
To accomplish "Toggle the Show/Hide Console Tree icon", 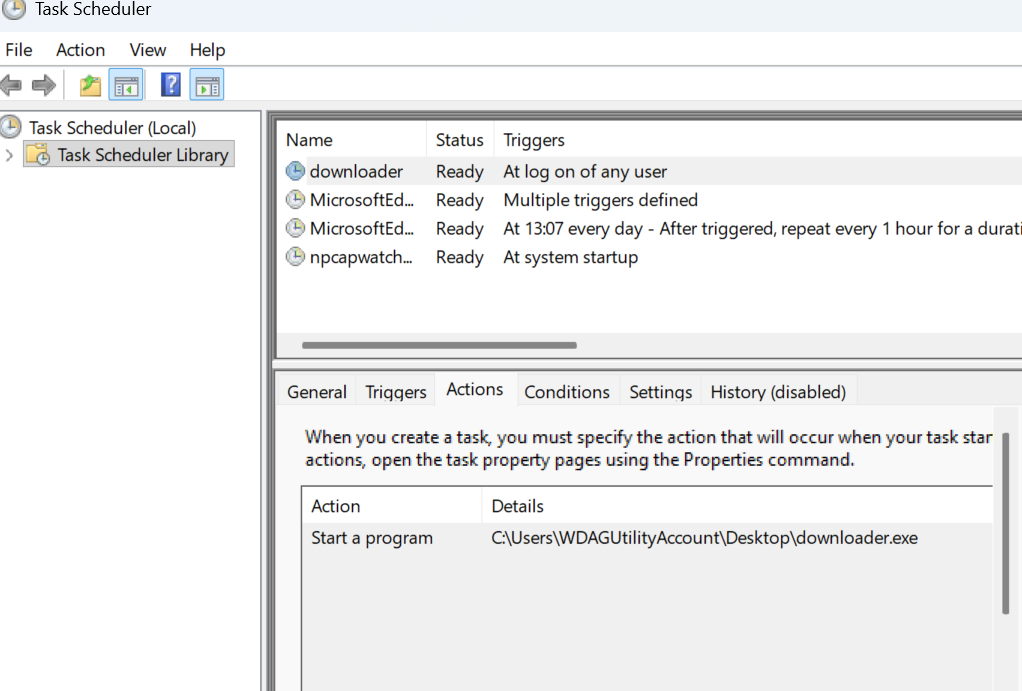I will click(x=126, y=85).
